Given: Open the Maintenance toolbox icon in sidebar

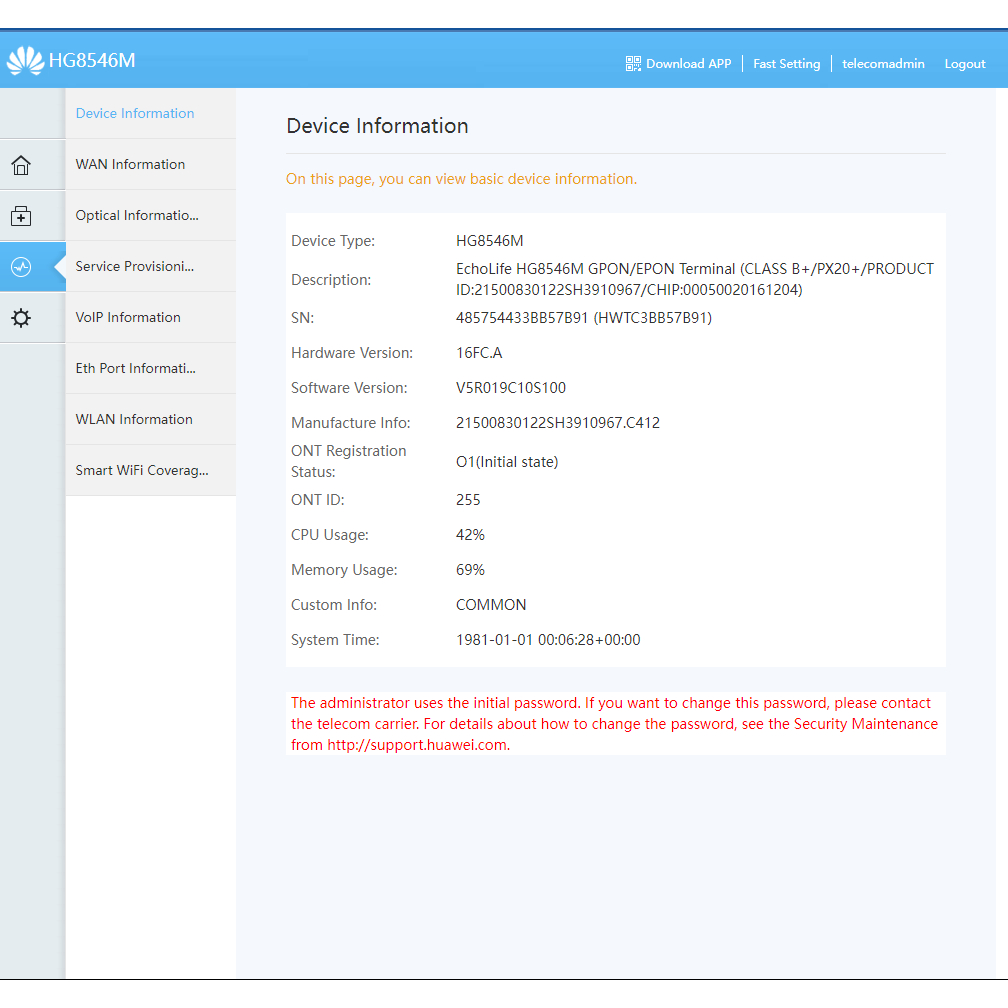Looking at the screenshot, I should (21, 216).
